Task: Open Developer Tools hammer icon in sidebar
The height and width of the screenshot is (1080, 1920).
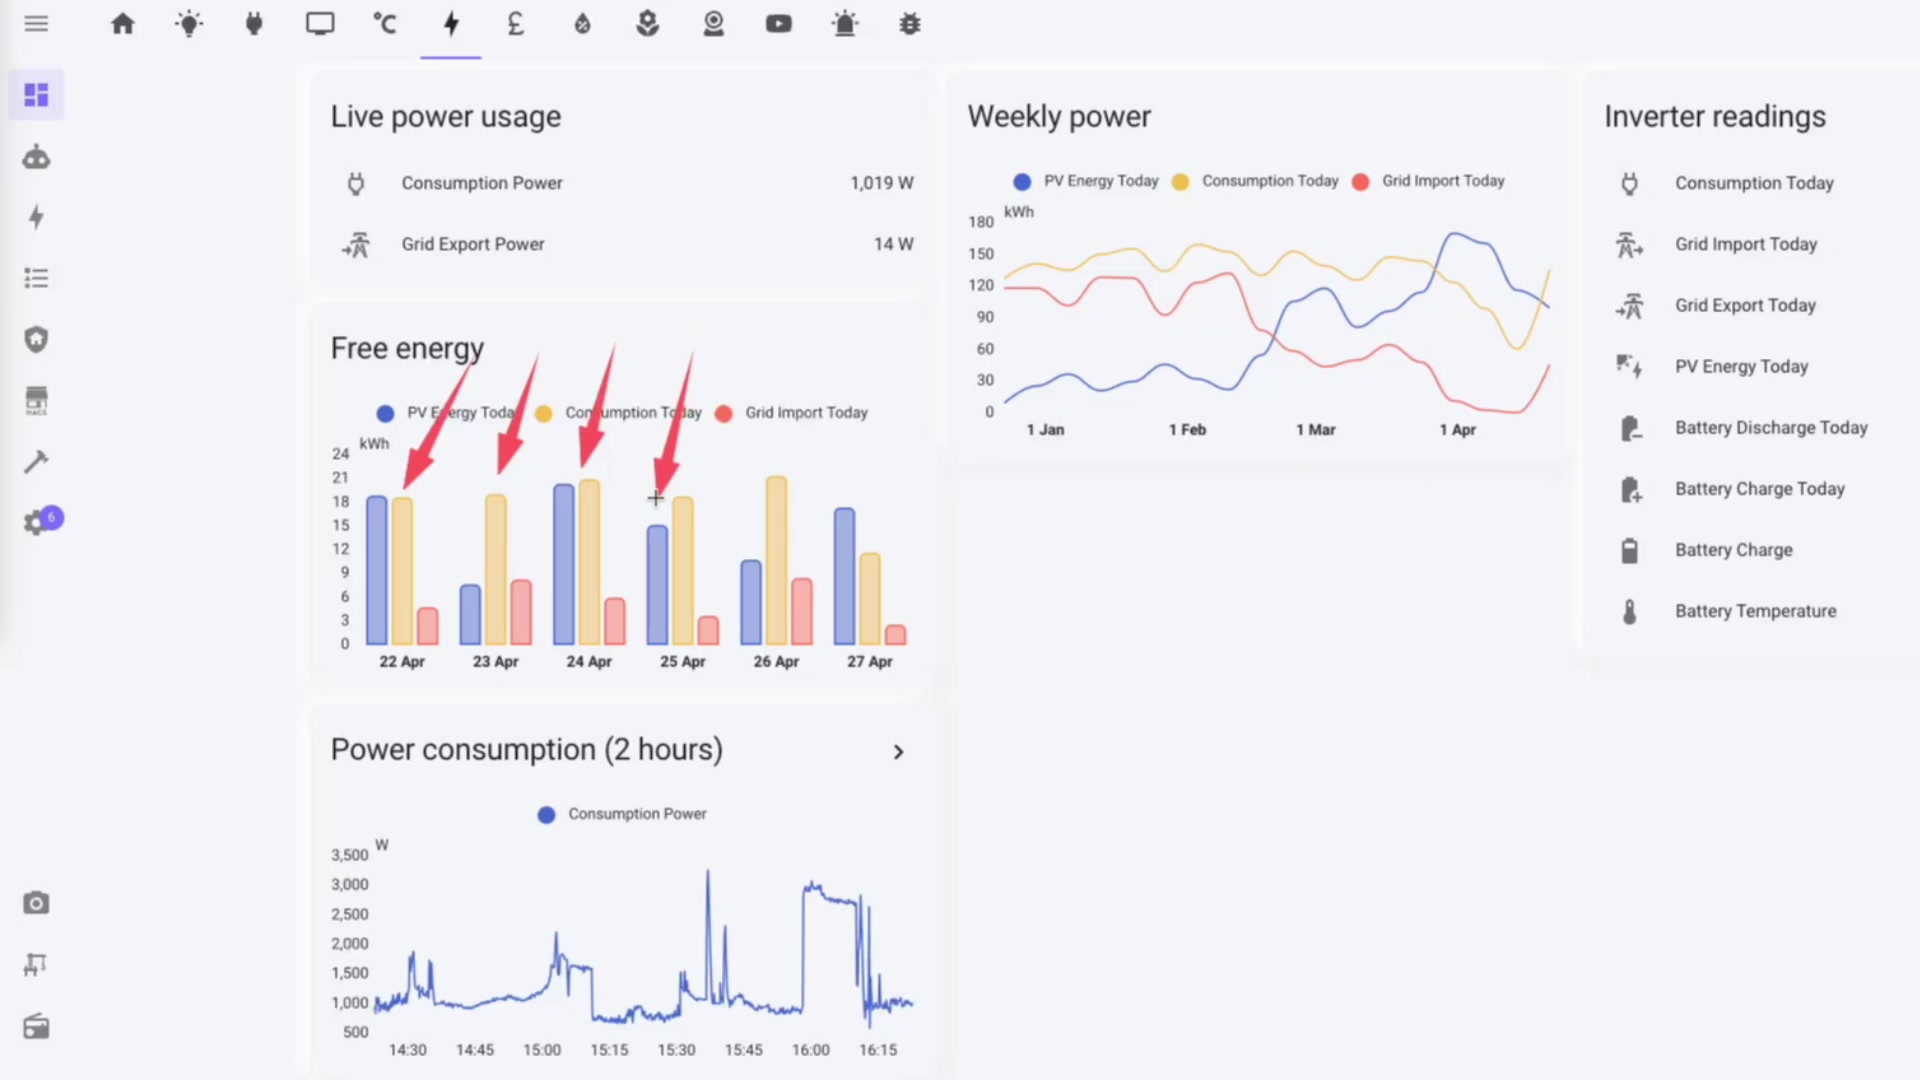Action: [x=36, y=461]
